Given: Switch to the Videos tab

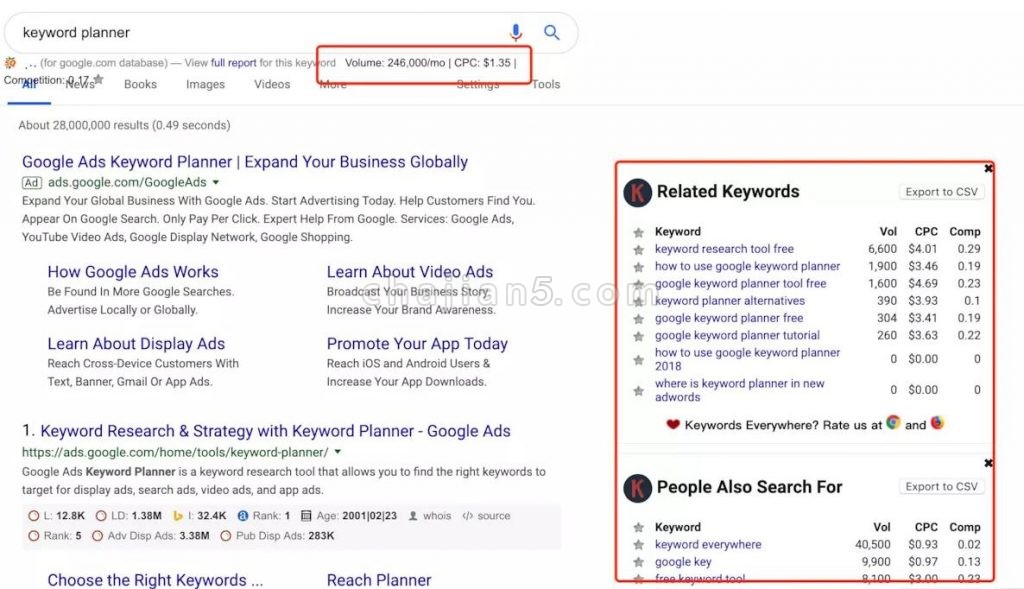Looking at the screenshot, I should tap(272, 85).
